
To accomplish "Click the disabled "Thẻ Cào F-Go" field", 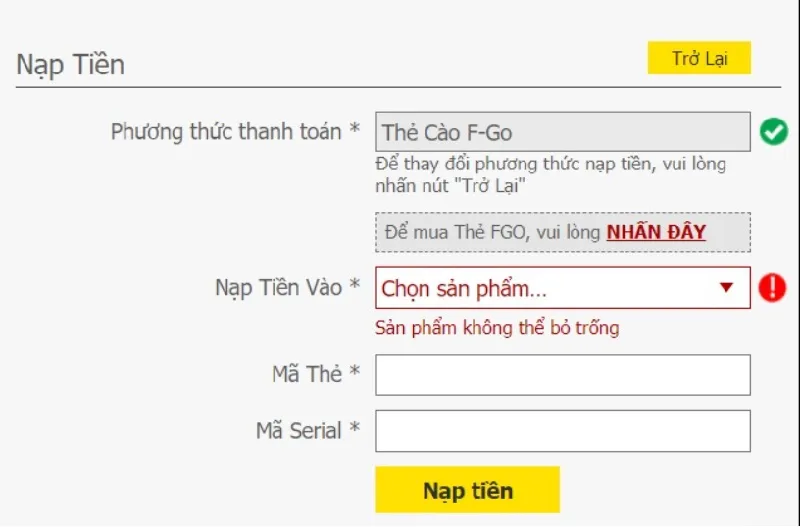I will pos(562,131).
